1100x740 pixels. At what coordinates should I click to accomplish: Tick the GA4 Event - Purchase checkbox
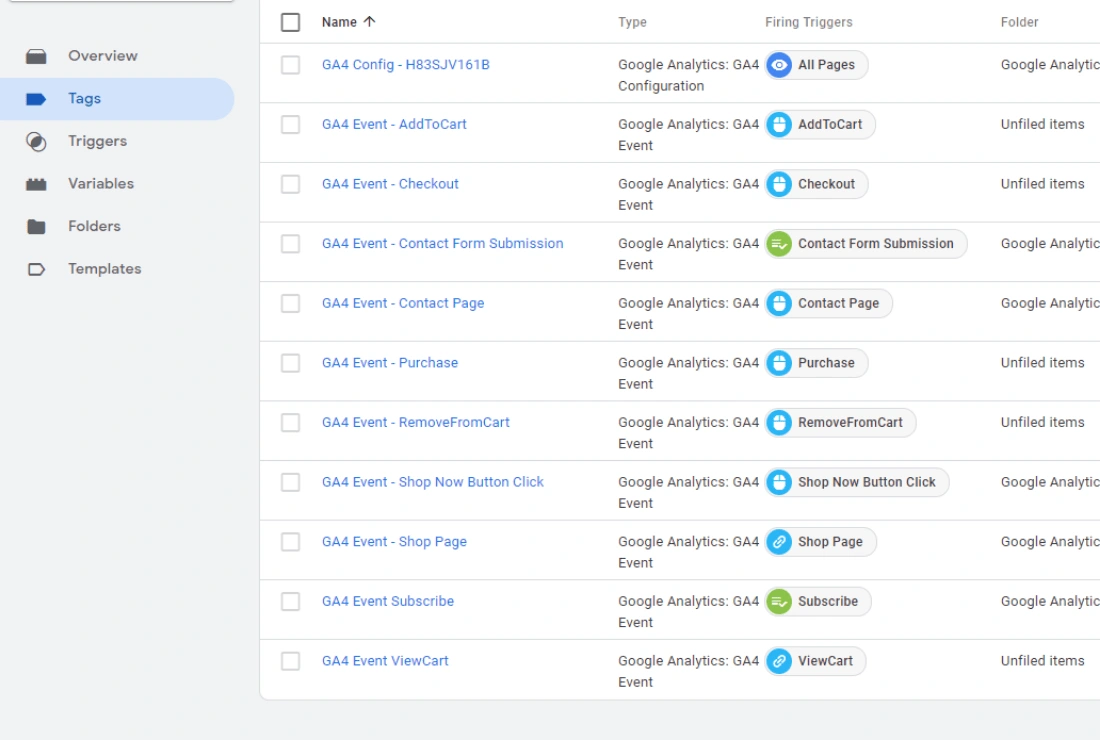pyautogui.click(x=290, y=363)
